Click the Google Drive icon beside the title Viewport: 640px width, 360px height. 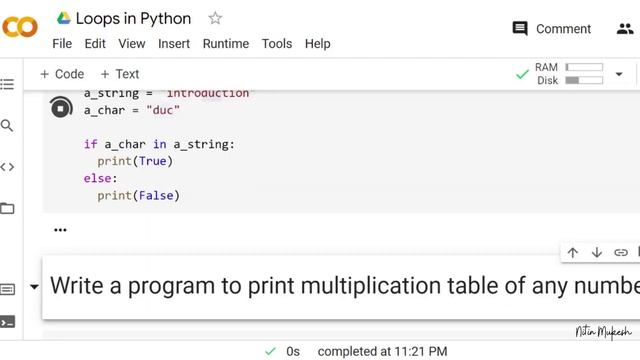point(63,18)
